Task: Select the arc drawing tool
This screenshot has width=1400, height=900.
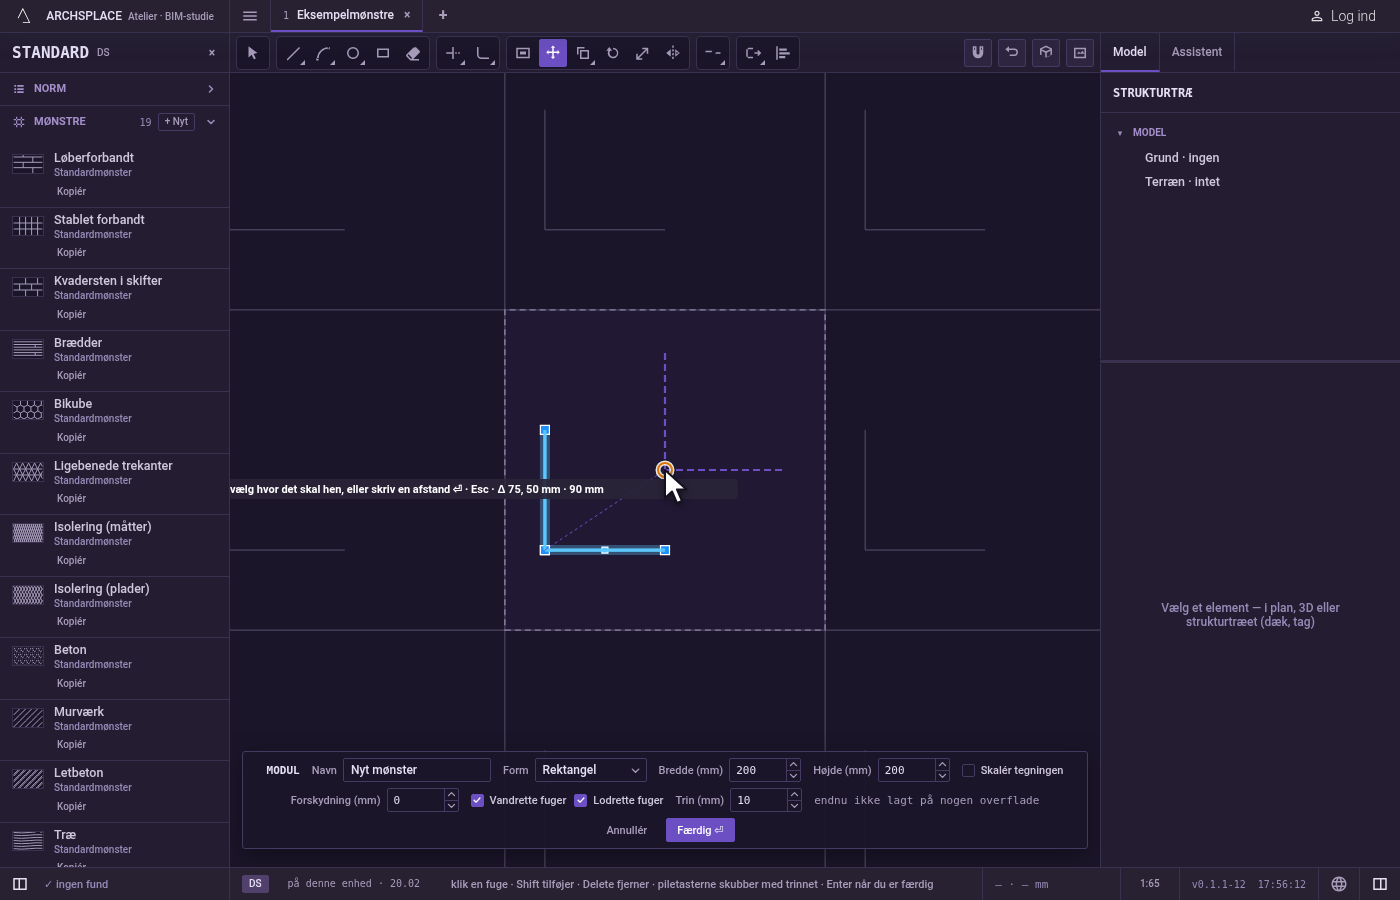Action: click(x=323, y=53)
